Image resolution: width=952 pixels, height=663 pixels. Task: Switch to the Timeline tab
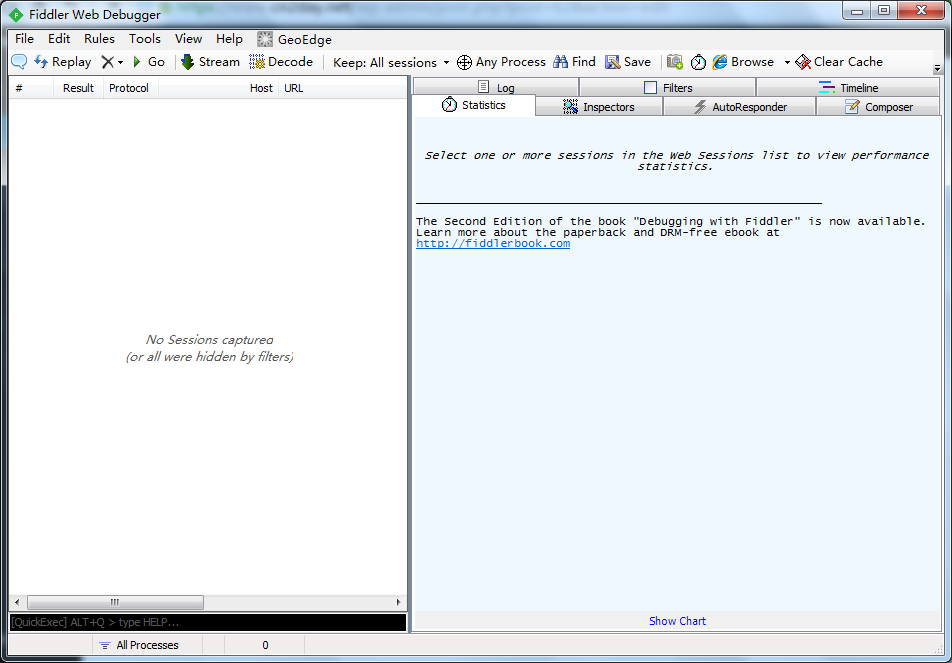pos(848,87)
